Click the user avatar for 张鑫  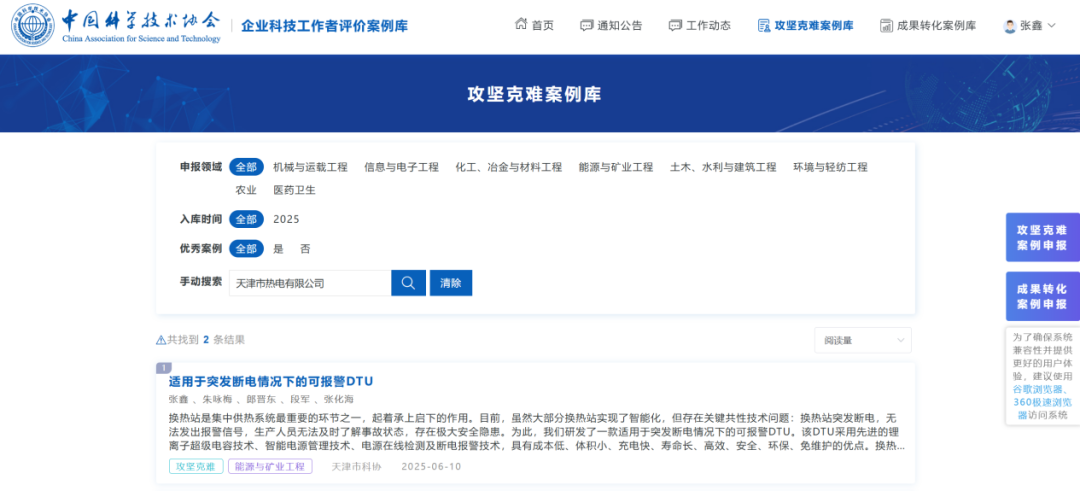(1010, 26)
